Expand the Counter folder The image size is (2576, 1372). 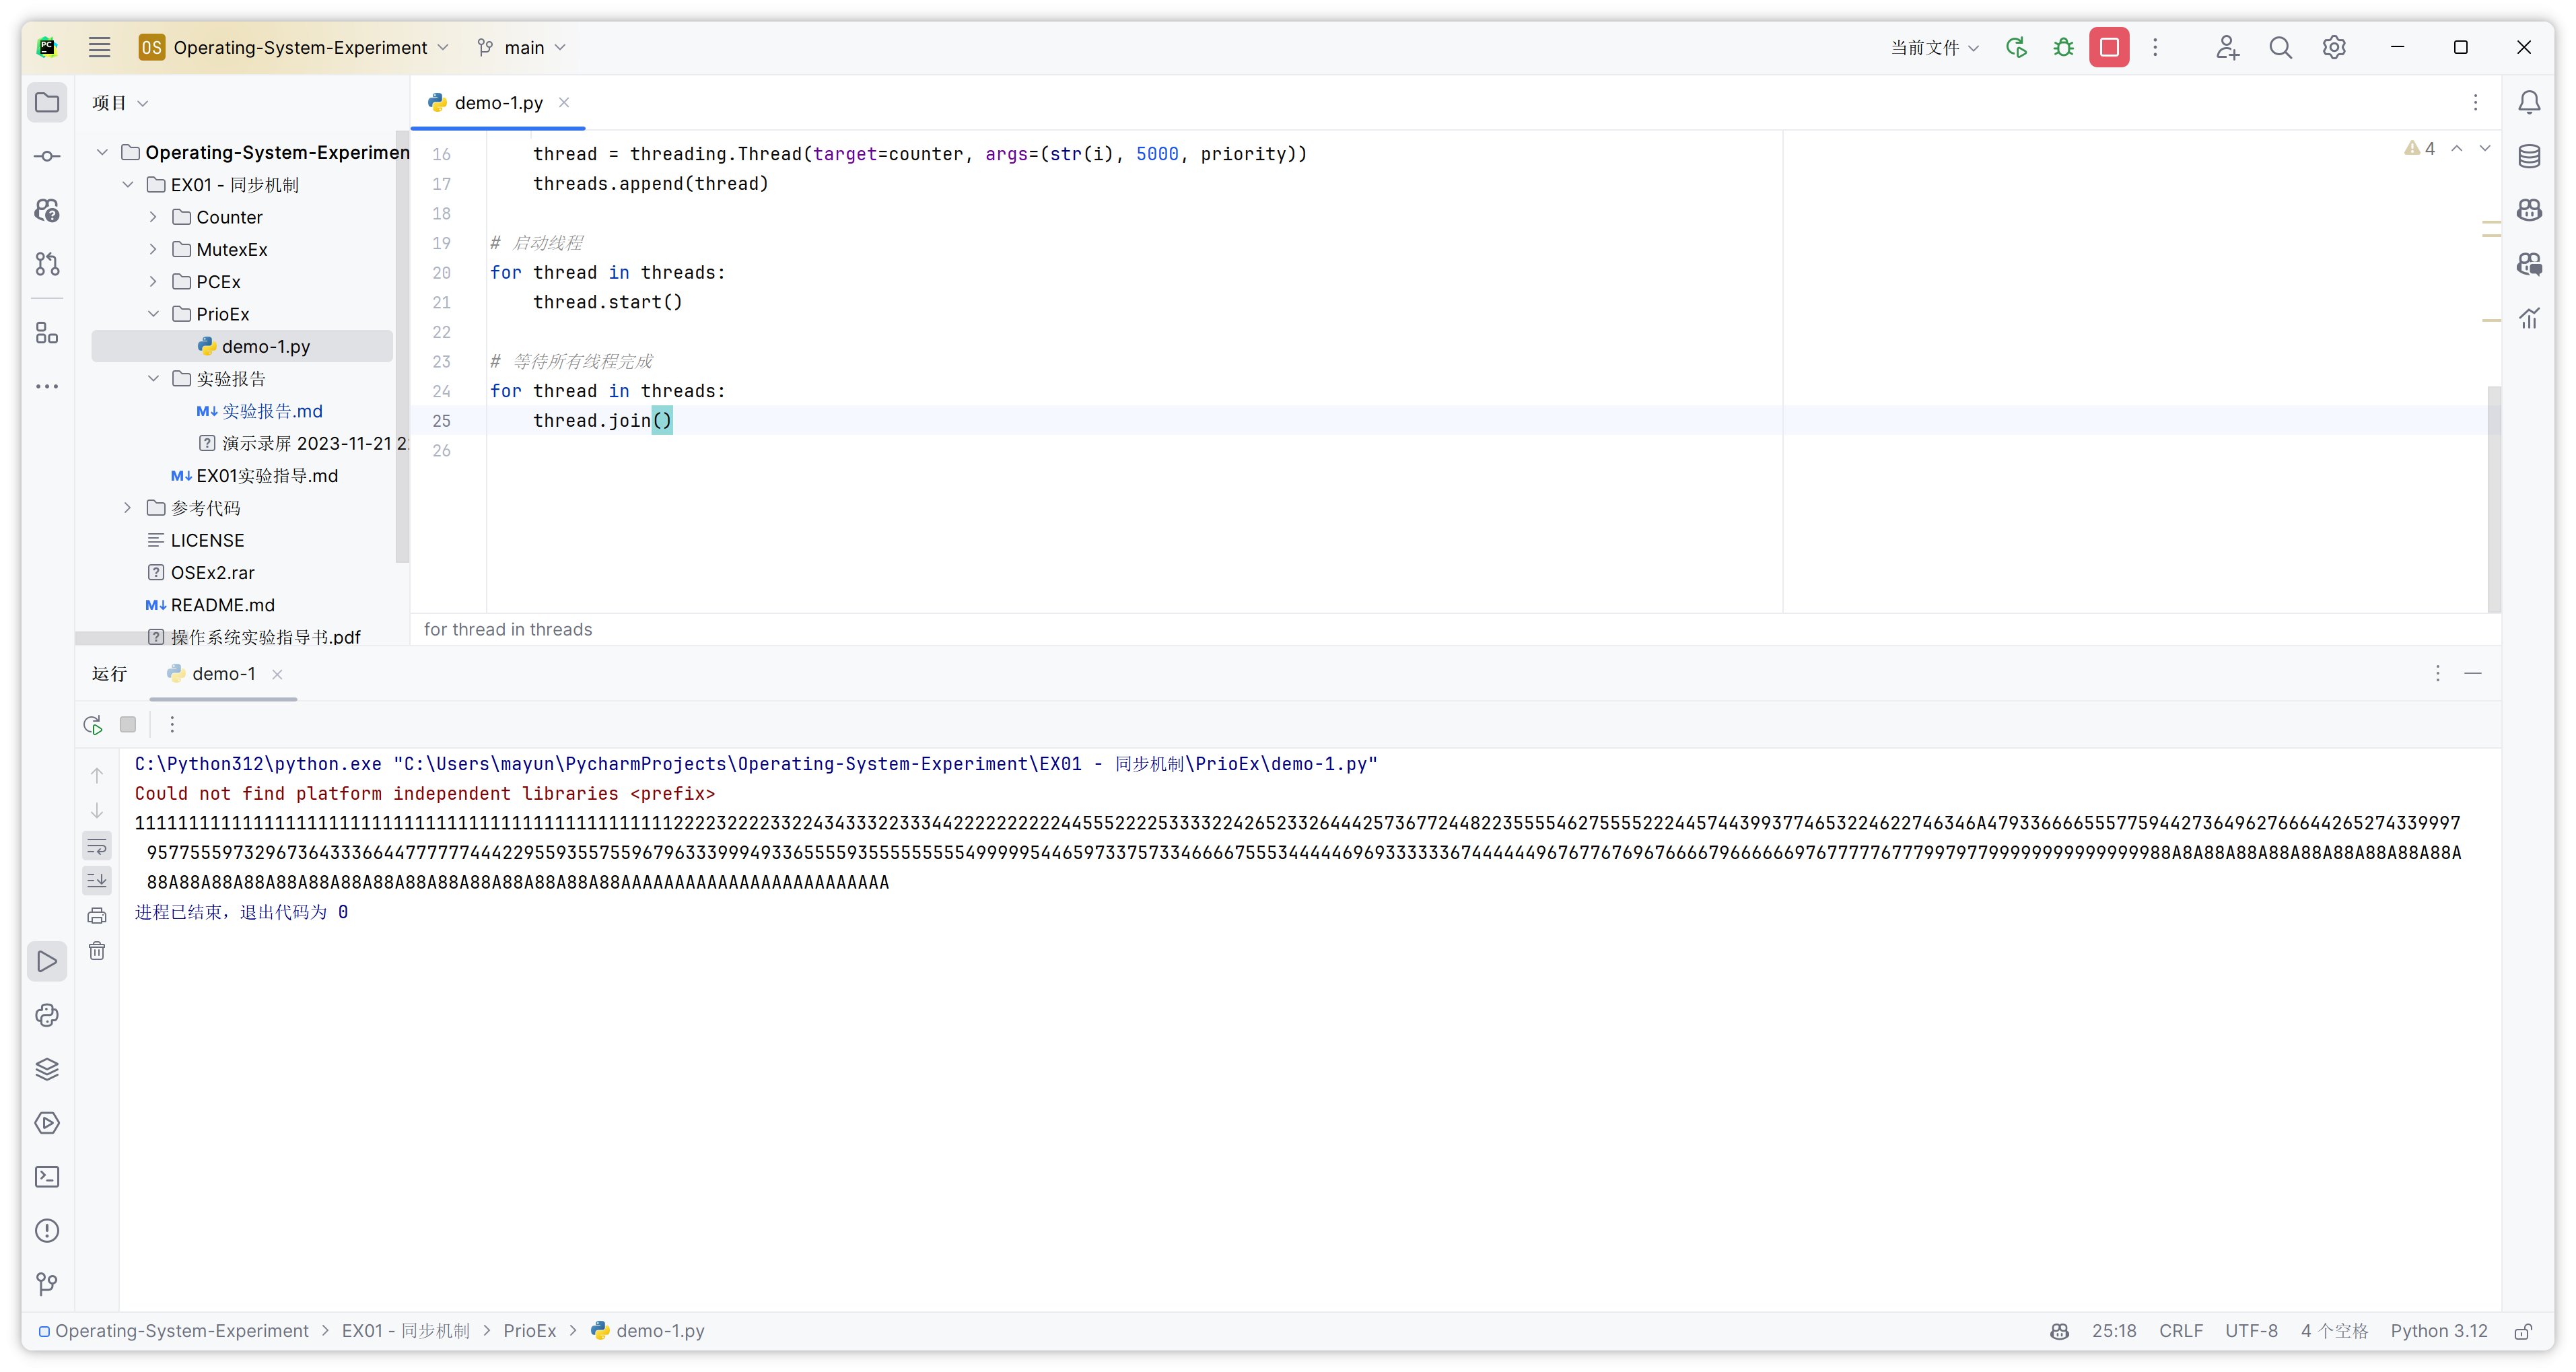click(153, 217)
